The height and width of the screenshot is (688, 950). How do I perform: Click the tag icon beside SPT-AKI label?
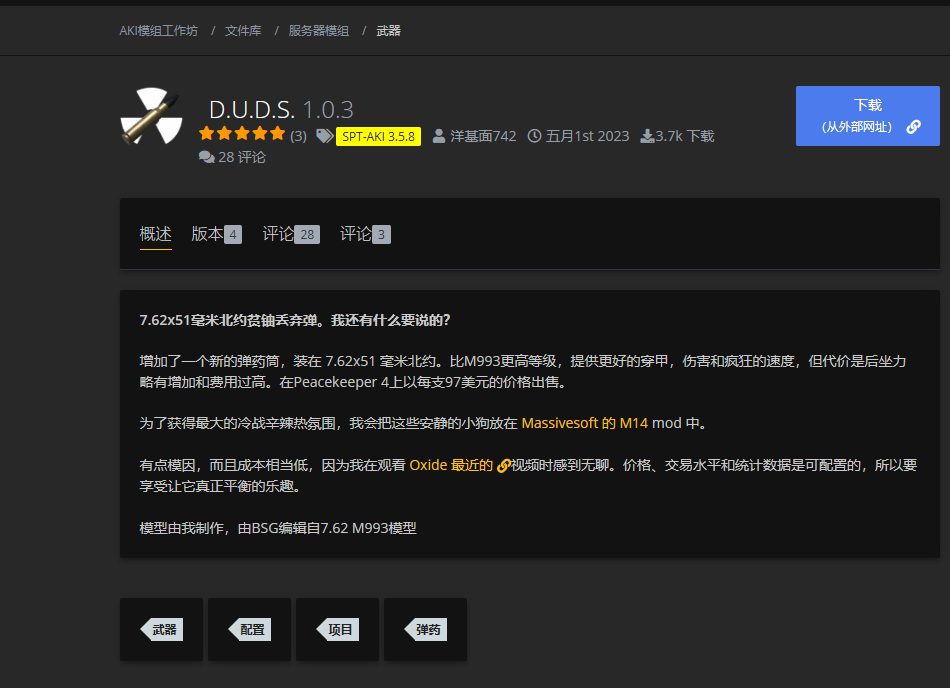coord(324,136)
